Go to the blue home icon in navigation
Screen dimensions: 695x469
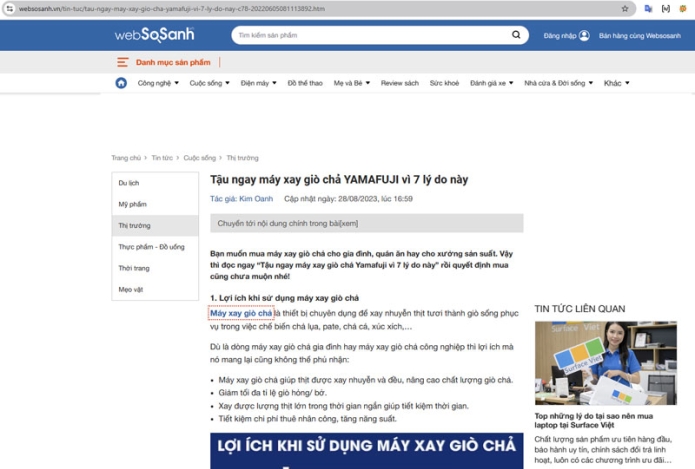[x=121, y=83]
